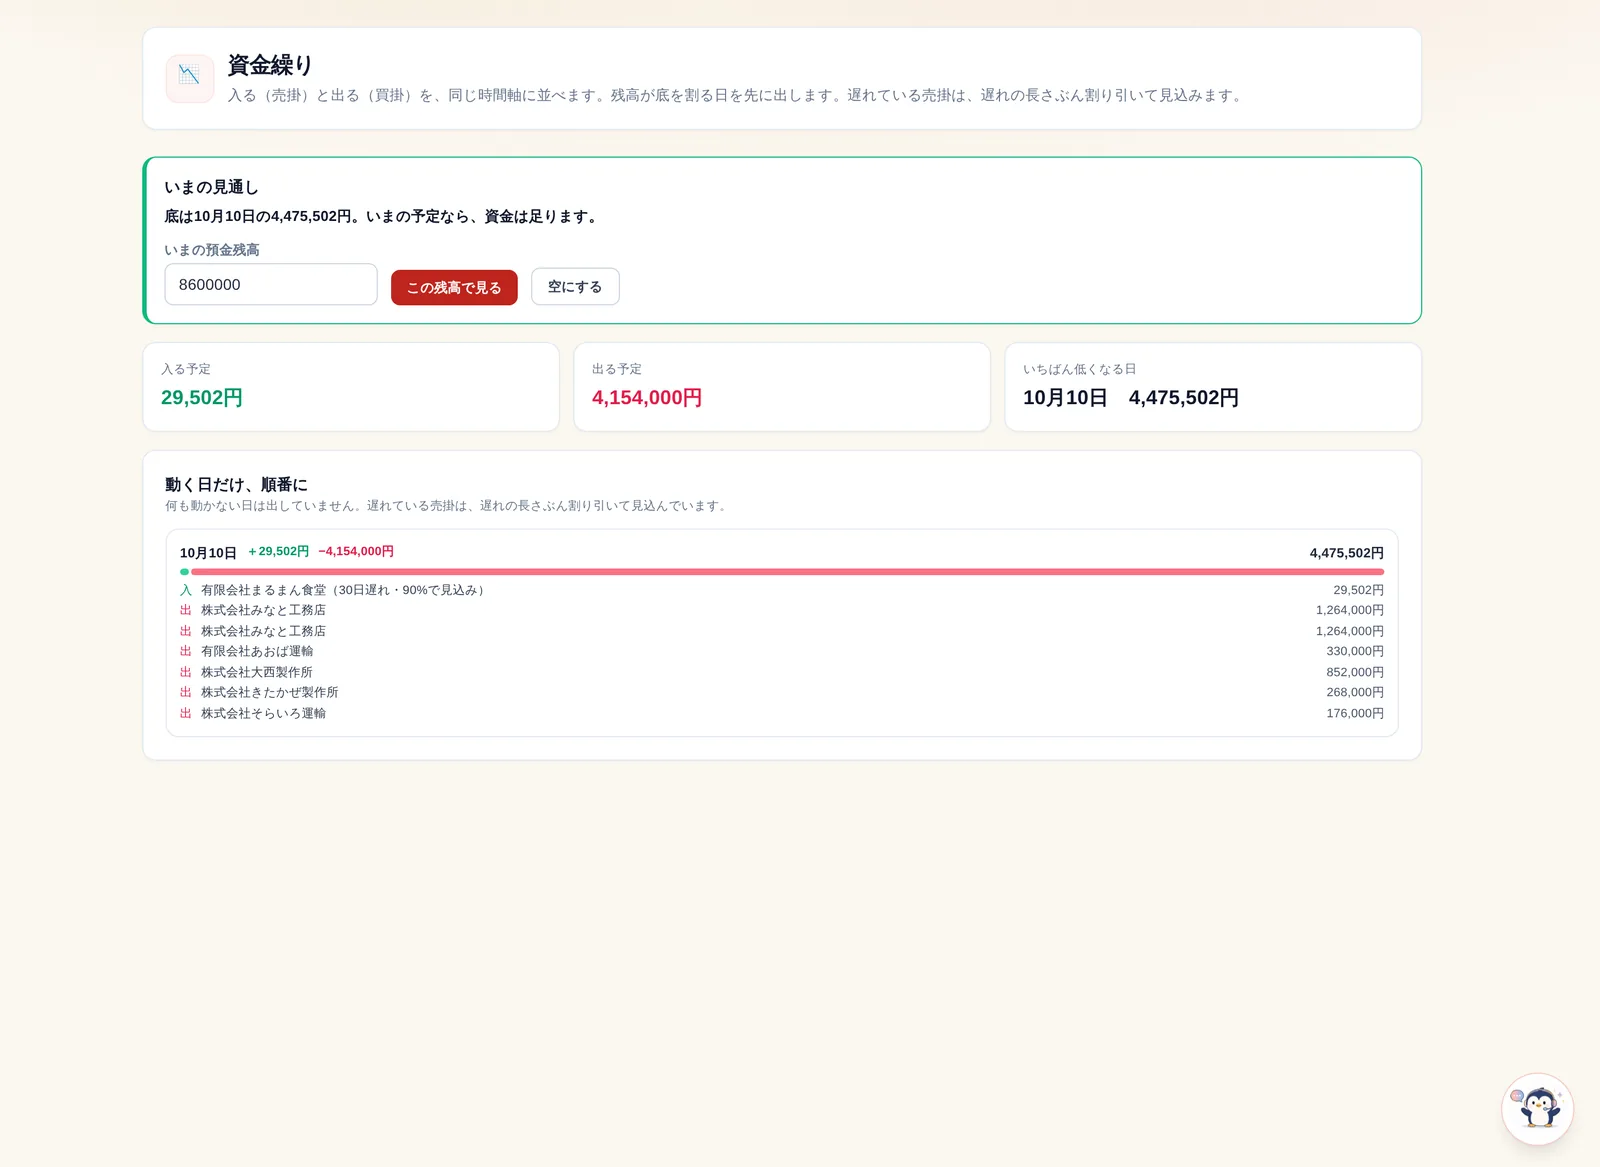Viewport: 1600px width, 1167px height.
Task: Click the 株式会社きたかぜ製作所 row
Action: point(782,692)
